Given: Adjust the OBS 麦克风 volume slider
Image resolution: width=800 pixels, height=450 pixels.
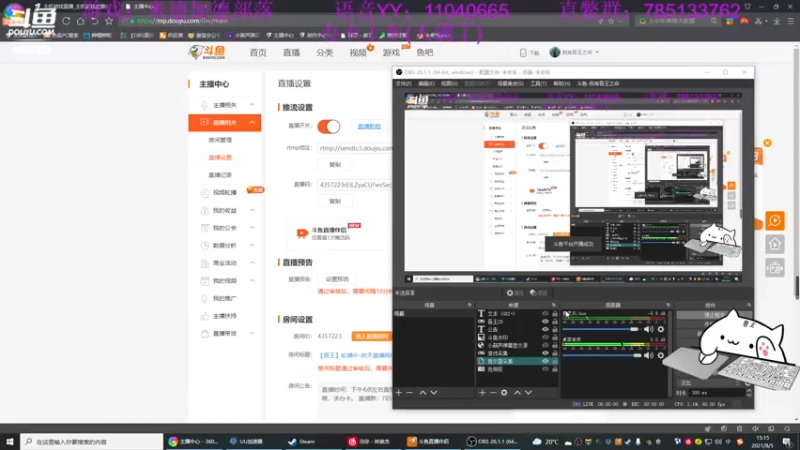Looking at the screenshot, I should [x=601, y=329].
